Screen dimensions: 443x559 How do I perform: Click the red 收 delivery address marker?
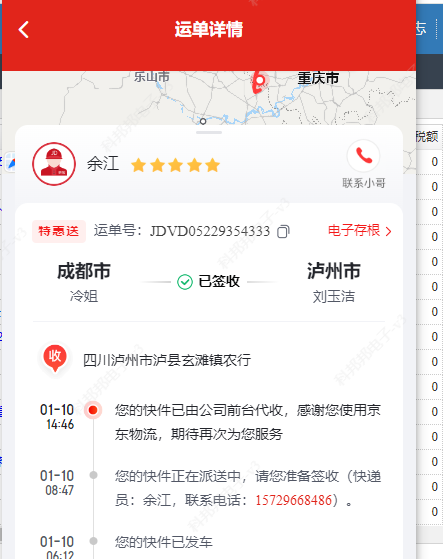tap(55, 358)
